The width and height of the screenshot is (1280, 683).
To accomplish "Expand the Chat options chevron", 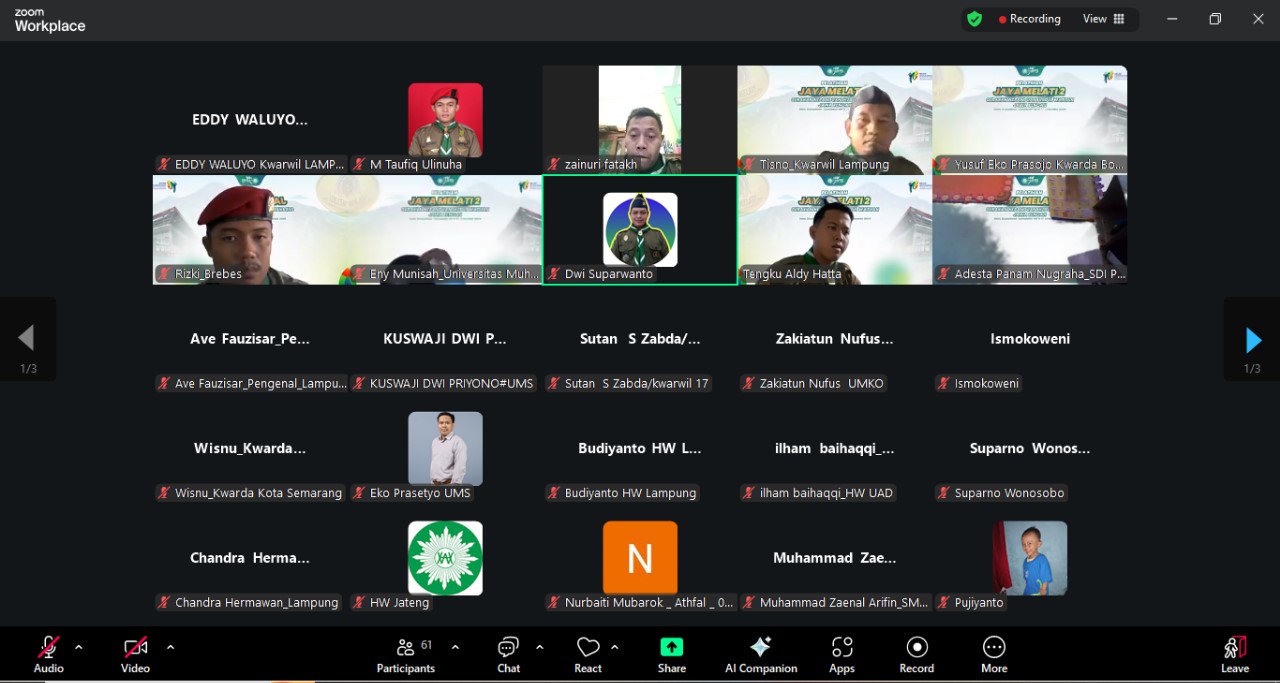I will 540,647.
